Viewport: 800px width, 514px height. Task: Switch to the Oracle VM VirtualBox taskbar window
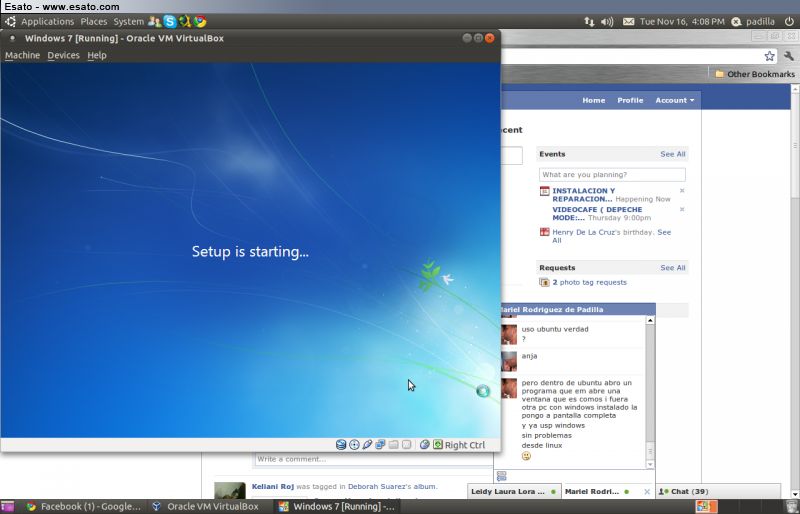coord(206,506)
